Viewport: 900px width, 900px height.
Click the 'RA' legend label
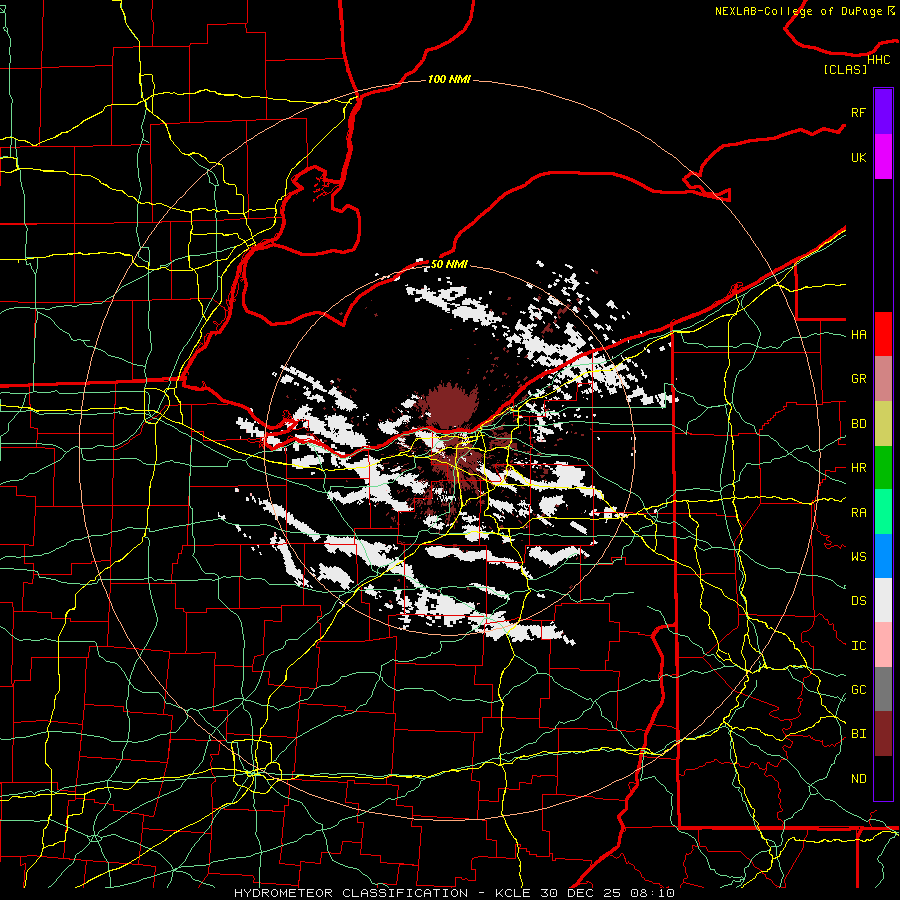click(858, 513)
